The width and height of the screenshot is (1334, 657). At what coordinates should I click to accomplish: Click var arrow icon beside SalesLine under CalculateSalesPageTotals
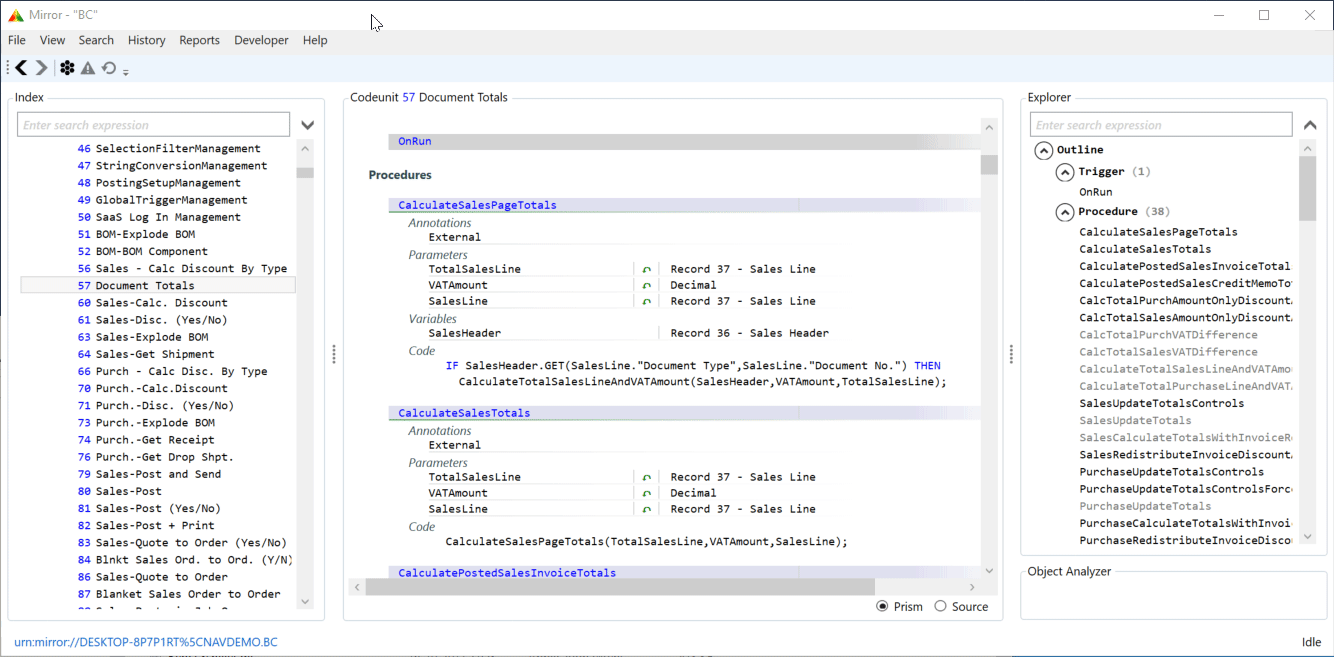click(x=646, y=301)
